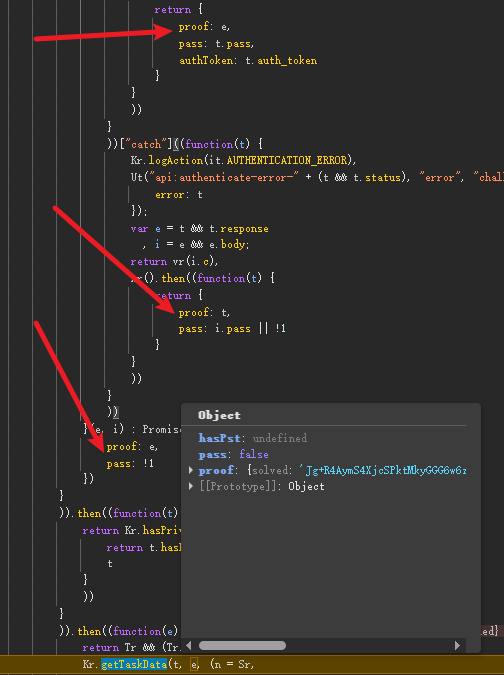Click the Object header of the tooltip

click(x=219, y=415)
